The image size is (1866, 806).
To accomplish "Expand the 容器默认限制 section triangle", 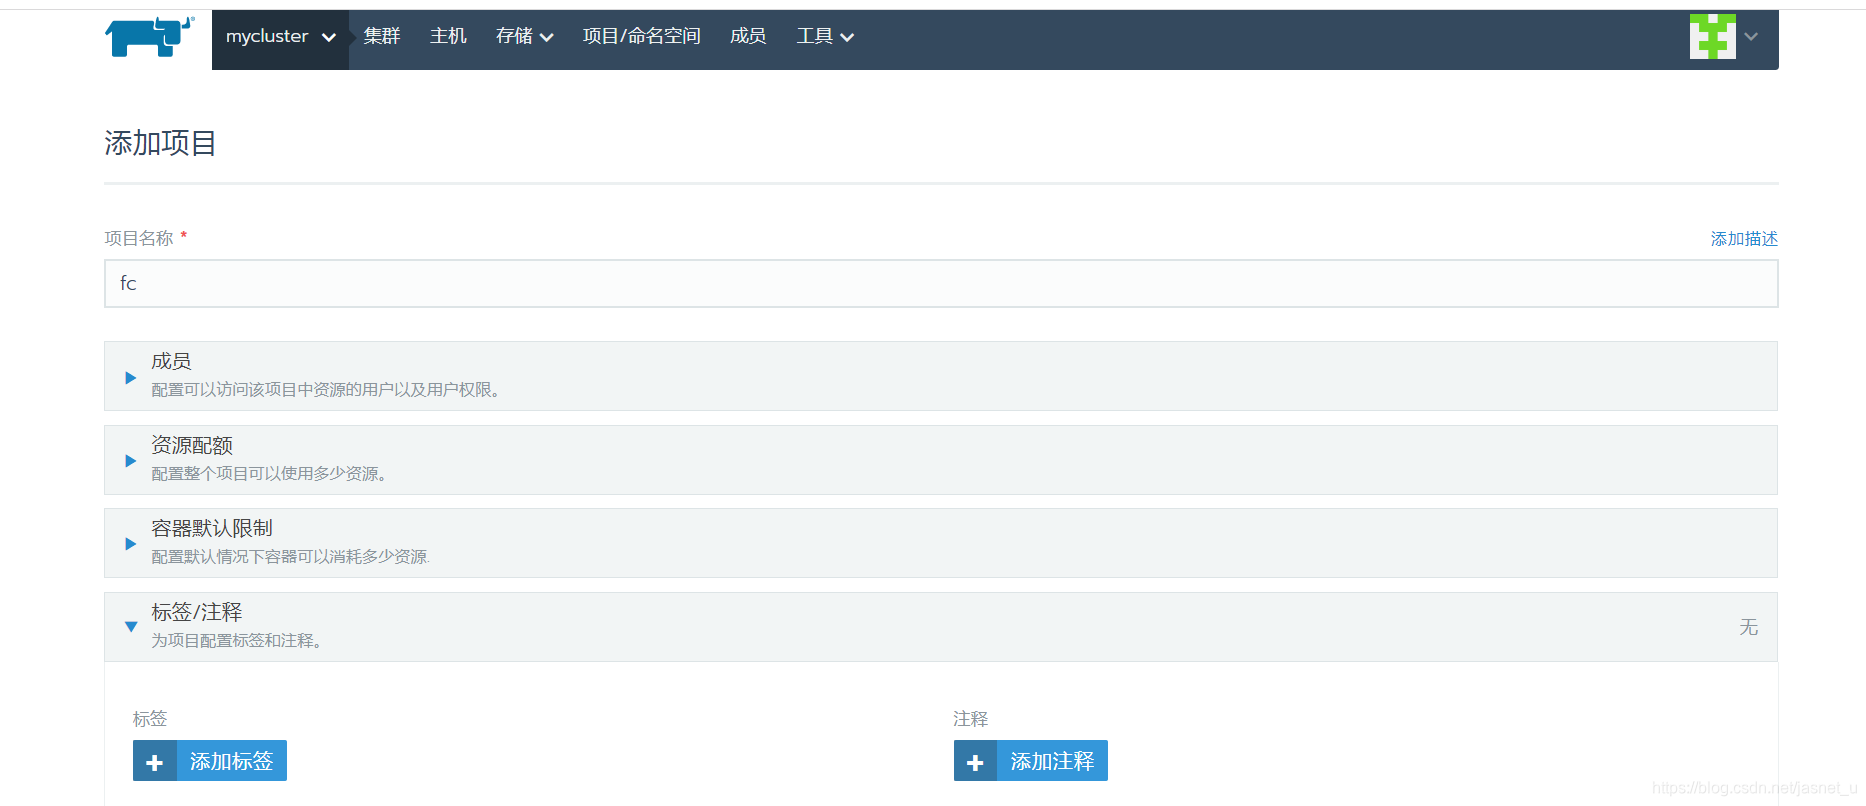I will click(x=130, y=544).
